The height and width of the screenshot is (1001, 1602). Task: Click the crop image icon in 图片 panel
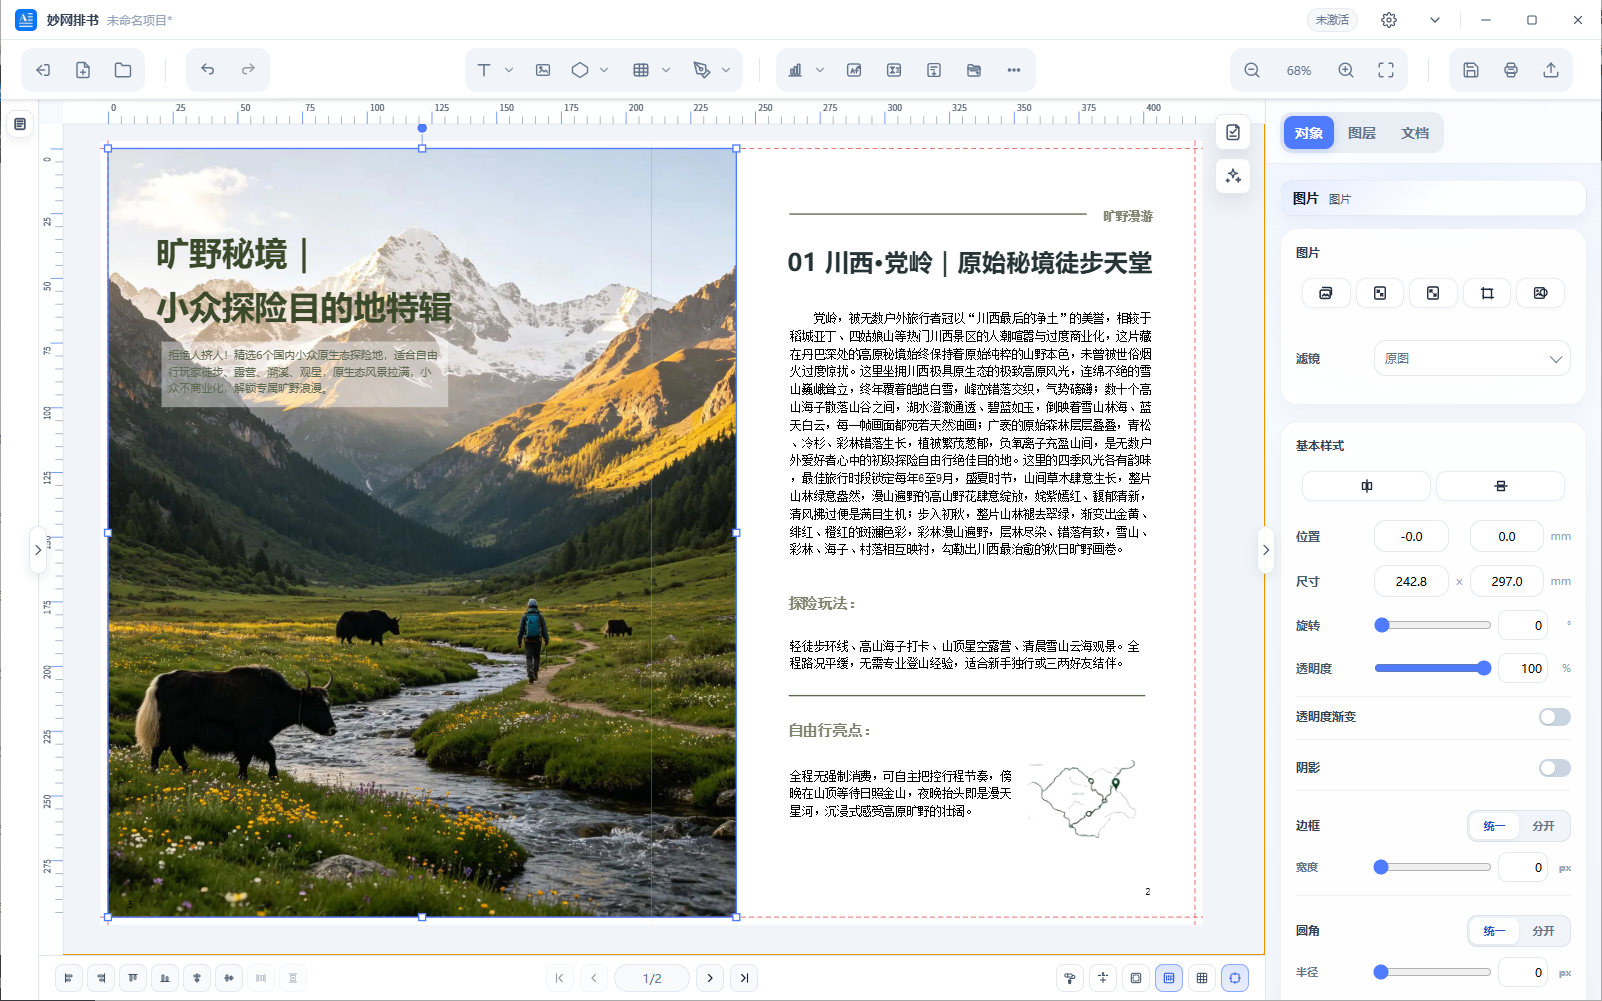pos(1487,293)
